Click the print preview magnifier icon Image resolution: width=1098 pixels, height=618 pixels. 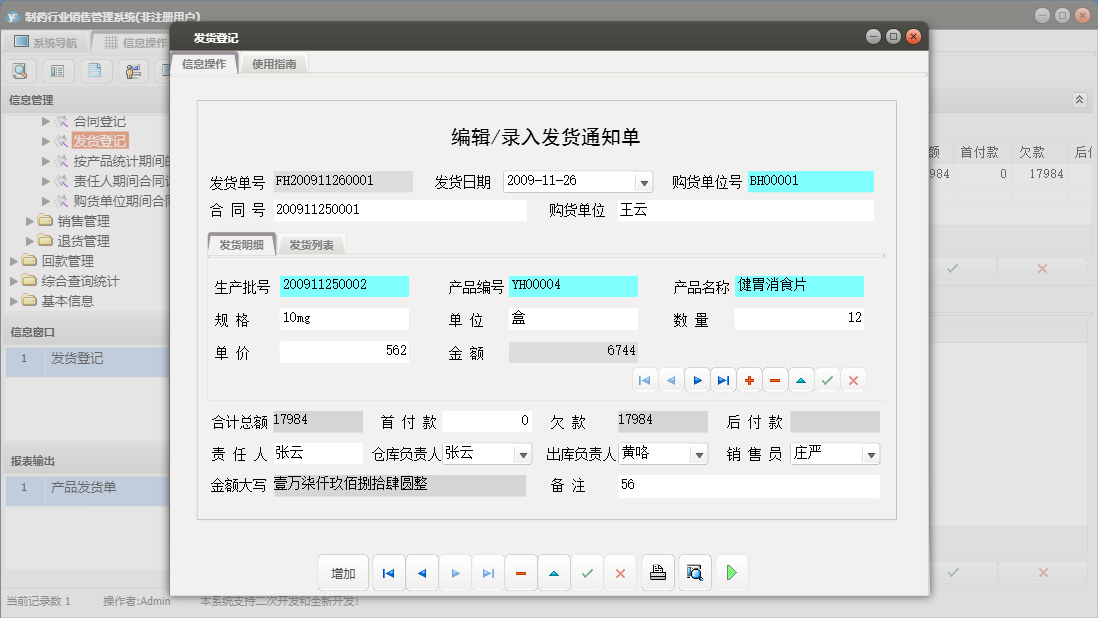[x=695, y=573]
